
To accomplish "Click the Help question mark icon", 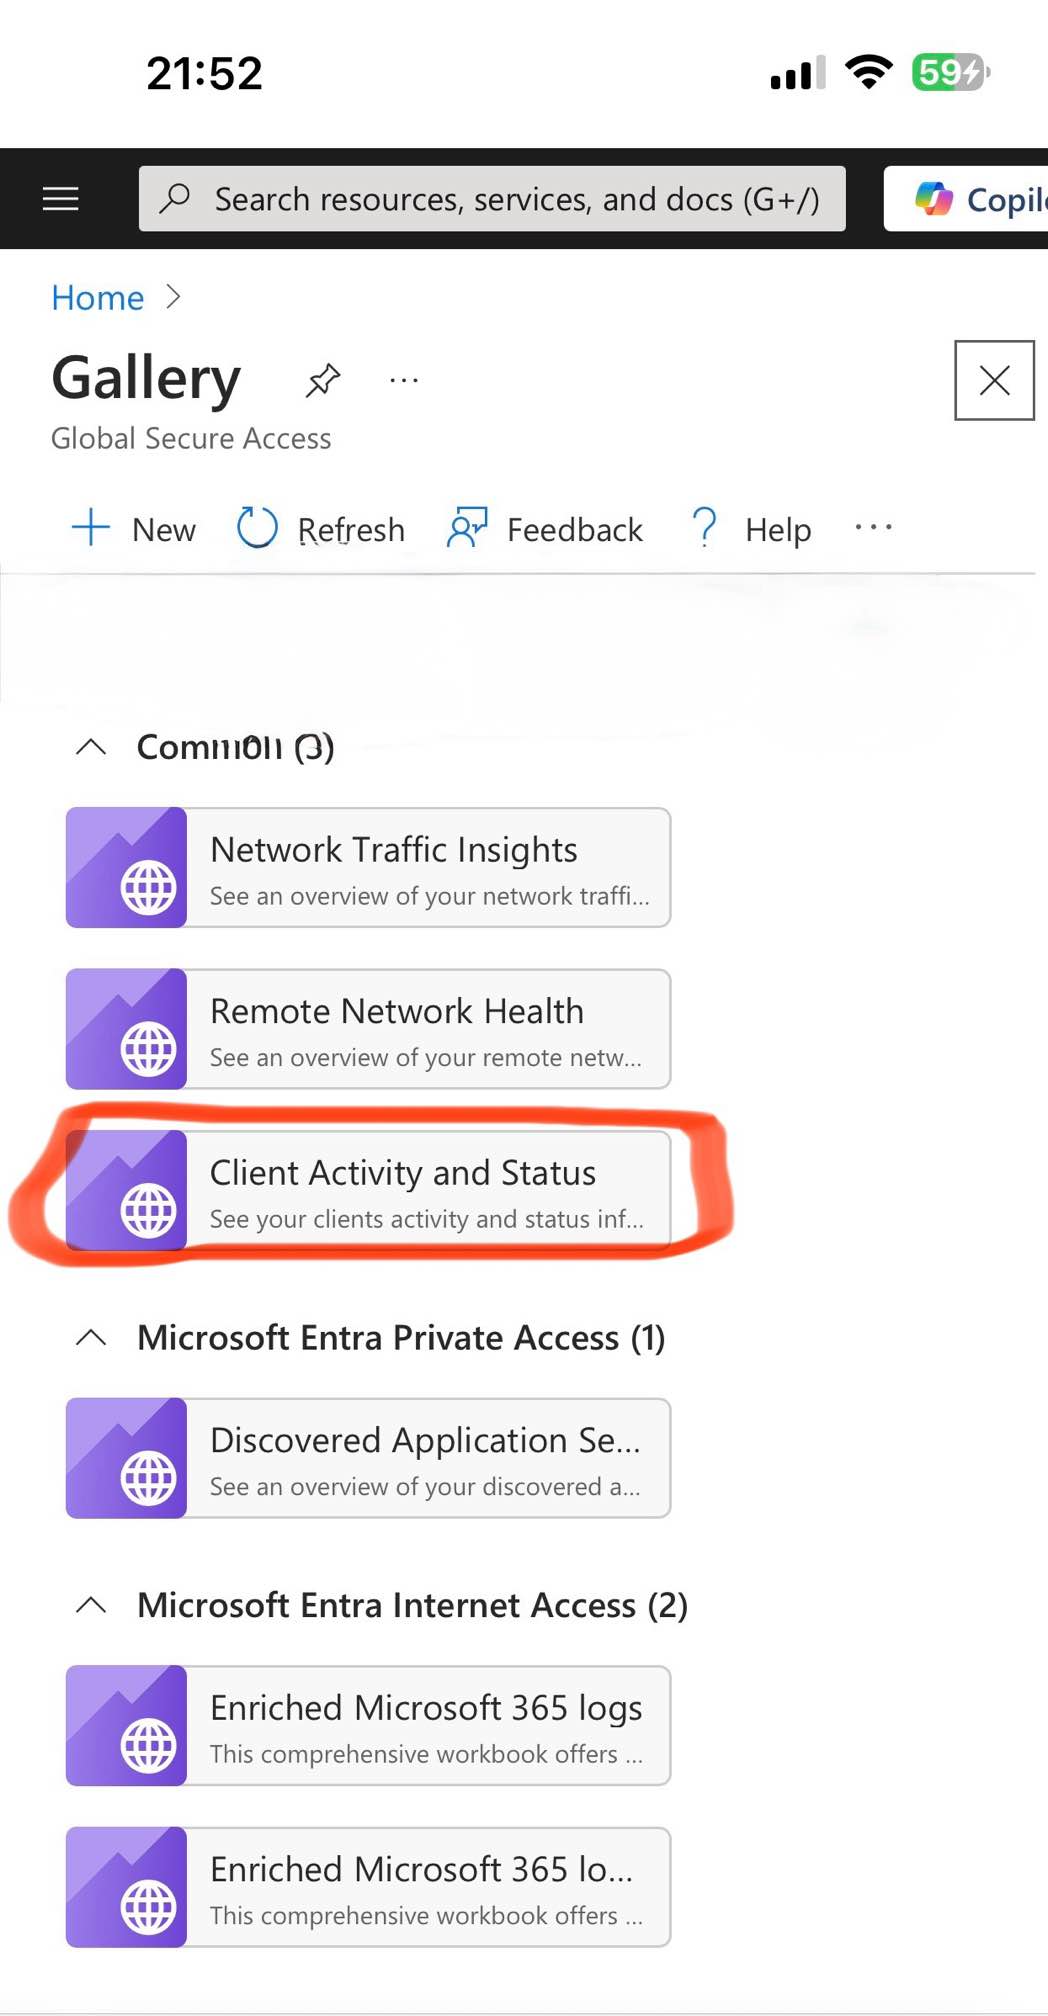I will pos(705,527).
